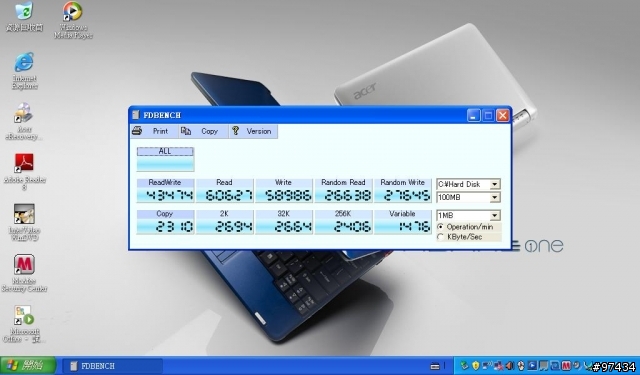Click the Safely Remove Hardware tray icon

point(464,366)
